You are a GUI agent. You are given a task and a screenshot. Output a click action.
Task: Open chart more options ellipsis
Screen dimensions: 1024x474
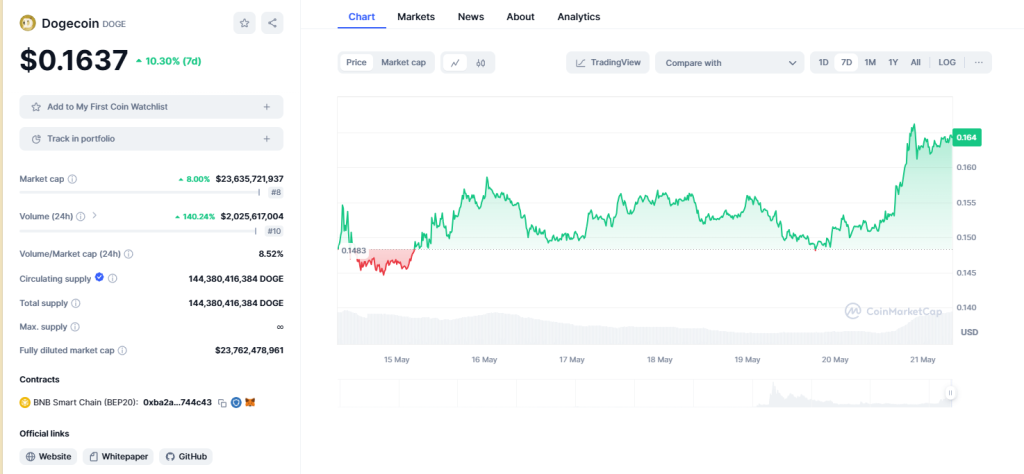point(978,63)
